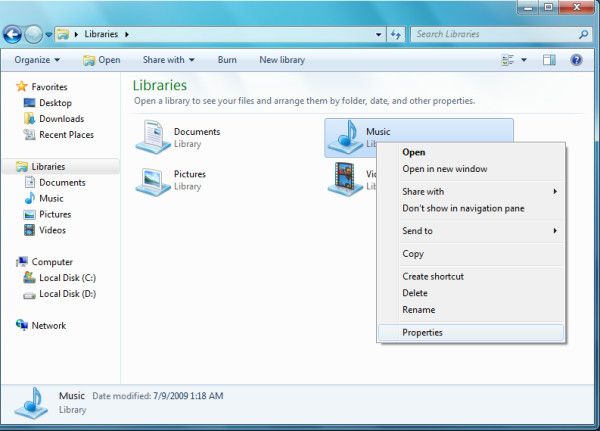The height and width of the screenshot is (431, 600).
Task: Open the Share with toolbar dropdown
Action: click(x=169, y=60)
